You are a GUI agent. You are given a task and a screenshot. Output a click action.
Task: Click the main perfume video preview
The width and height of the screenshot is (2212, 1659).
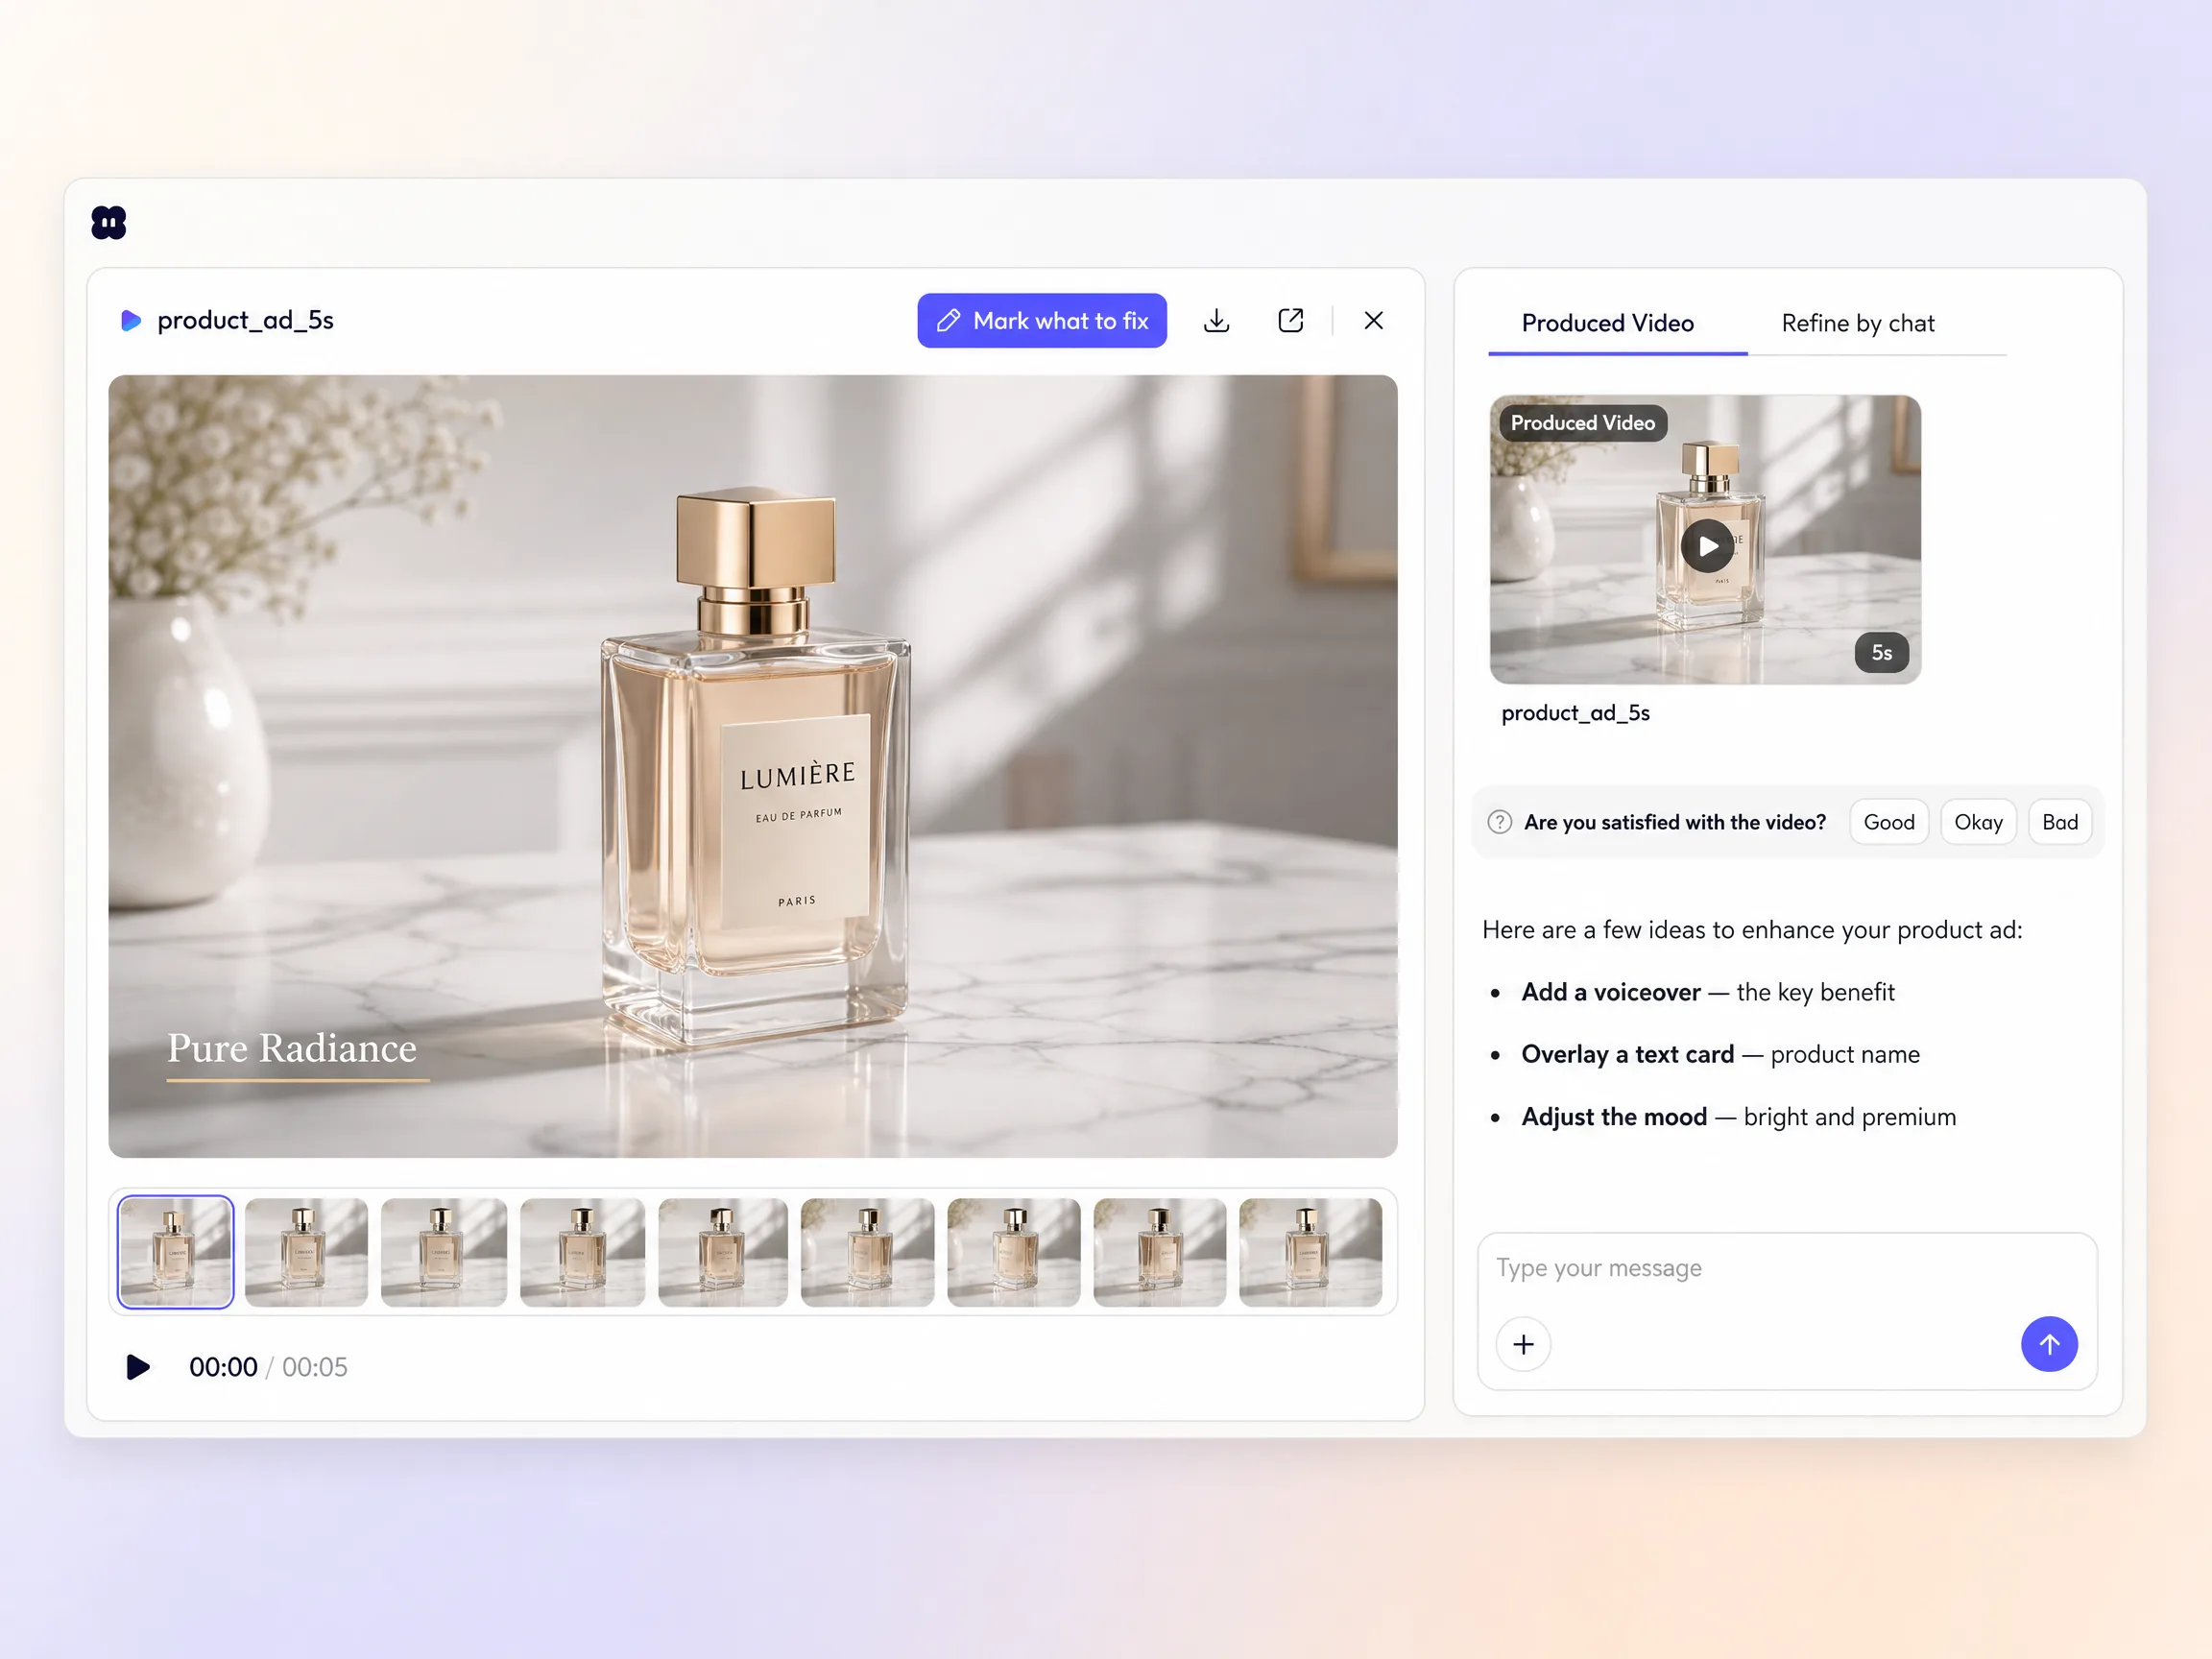tap(753, 766)
